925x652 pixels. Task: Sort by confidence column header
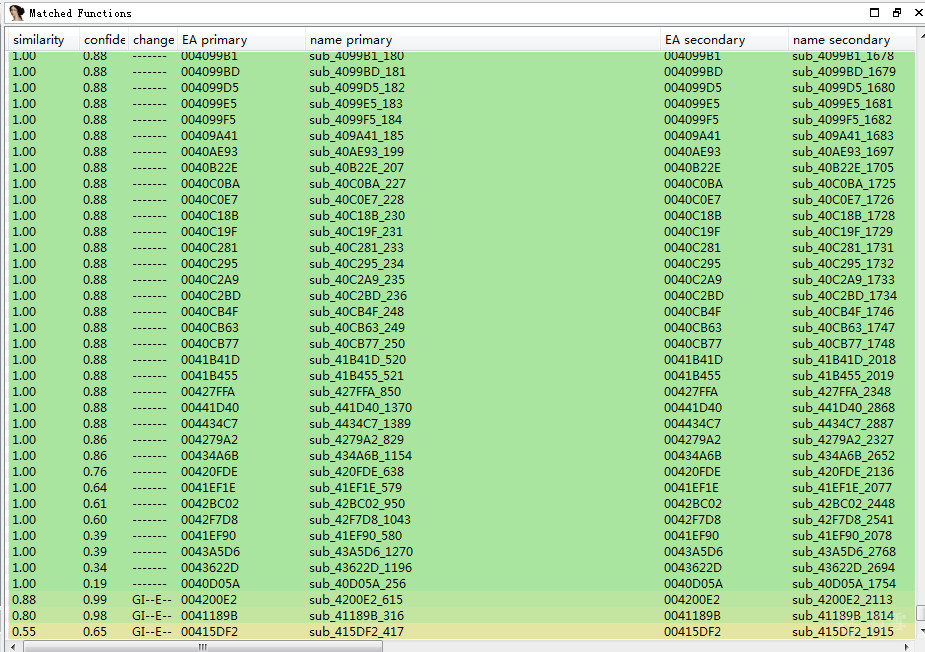pyautogui.click(x=104, y=40)
